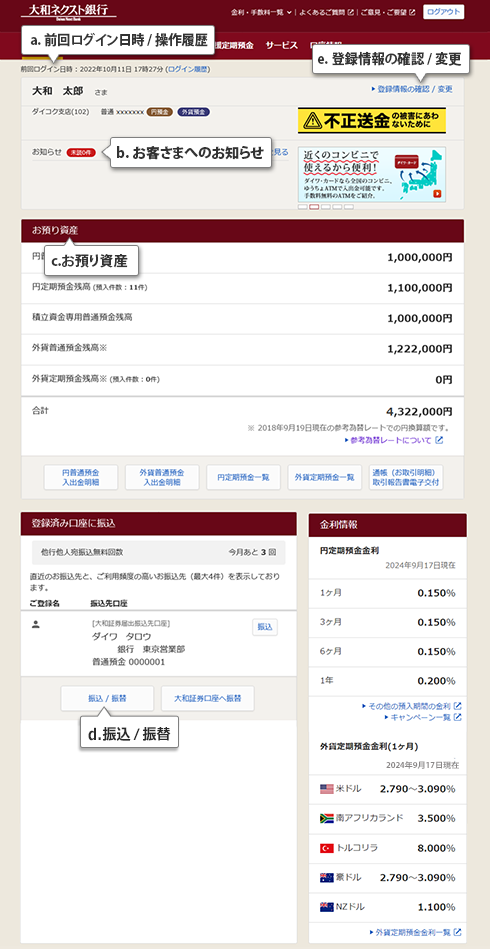Click the 金利情報 panel header
The width and height of the screenshot is (490, 950).
pos(388,525)
